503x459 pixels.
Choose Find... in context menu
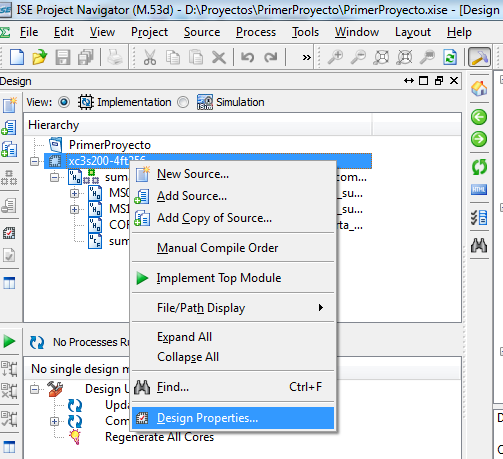[233, 387]
